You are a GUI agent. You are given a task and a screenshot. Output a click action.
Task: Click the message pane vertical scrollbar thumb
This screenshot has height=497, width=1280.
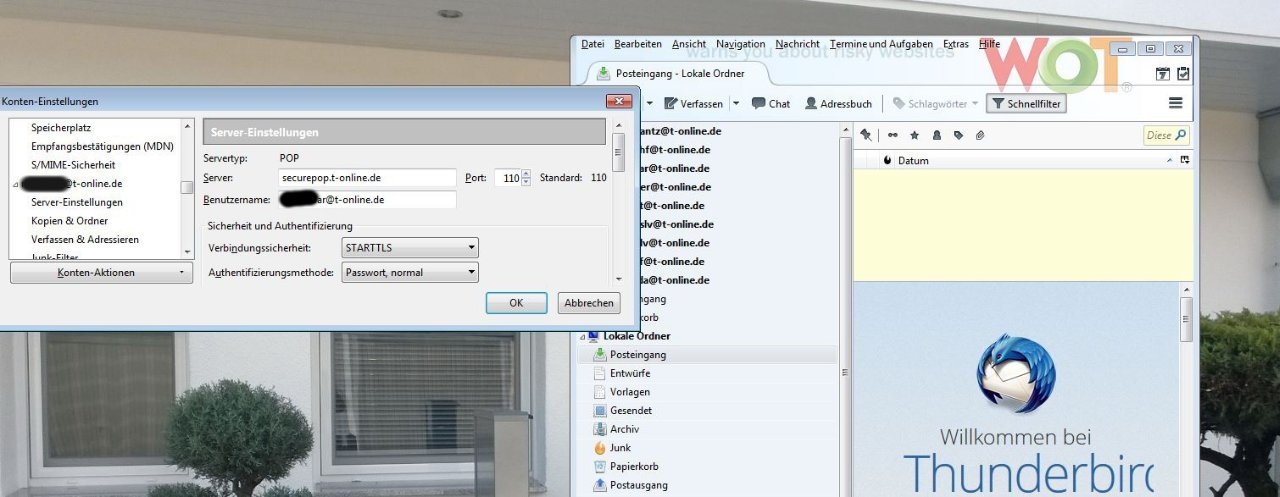coord(1187,319)
